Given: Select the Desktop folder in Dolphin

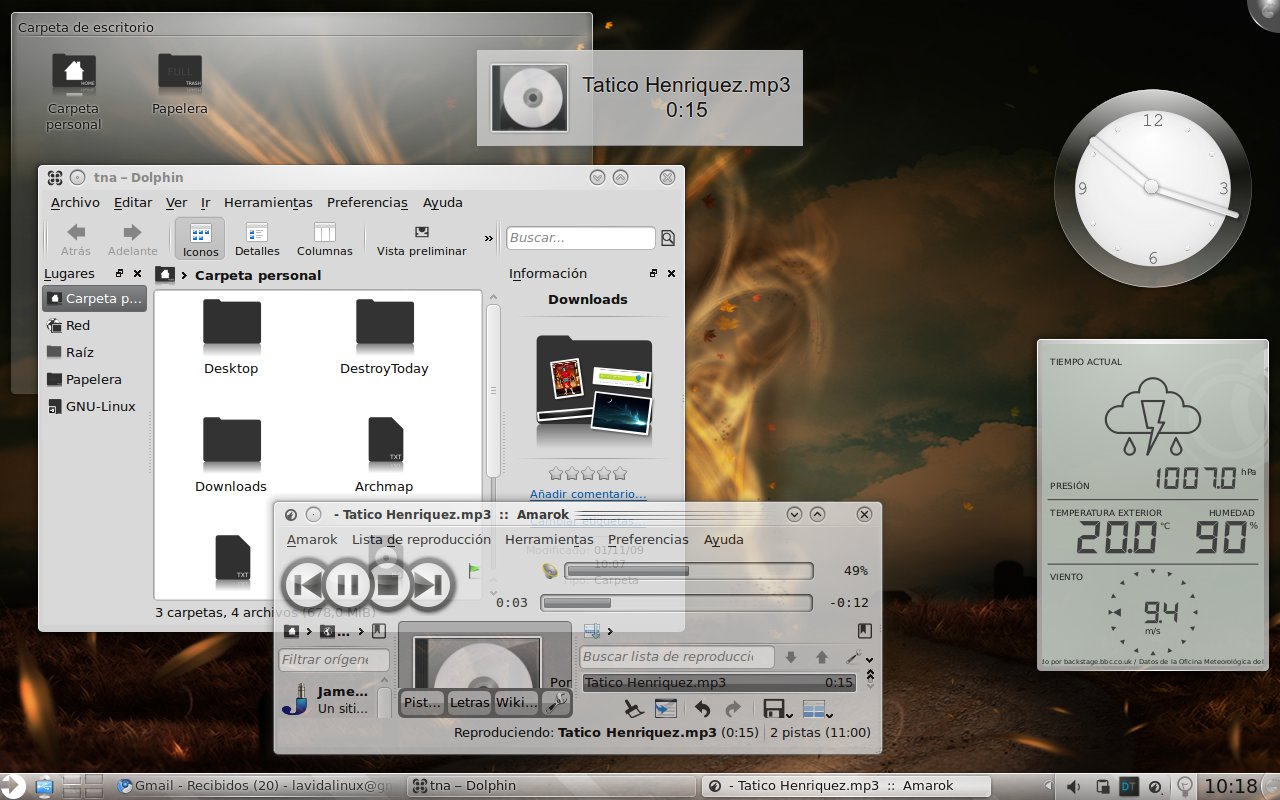Looking at the screenshot, I should click(231, 336).
